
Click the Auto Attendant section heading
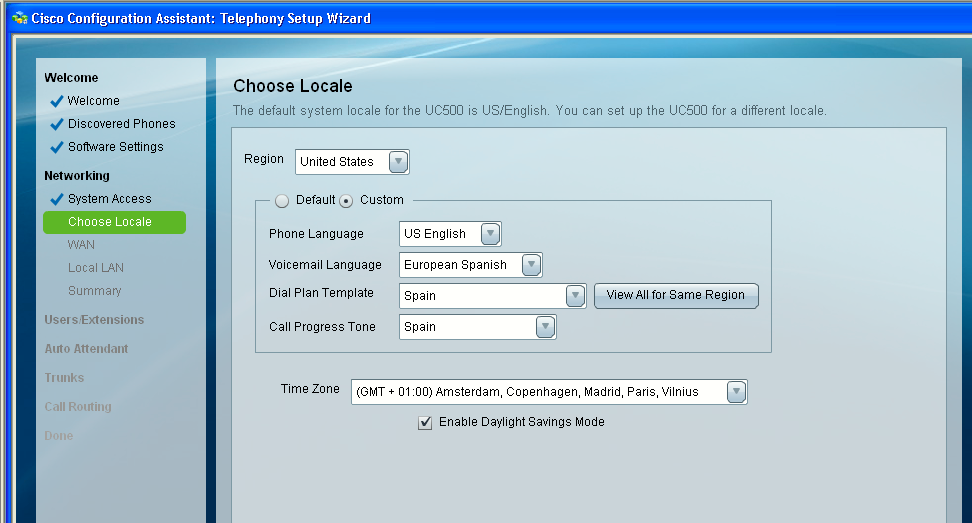point(86,349)
